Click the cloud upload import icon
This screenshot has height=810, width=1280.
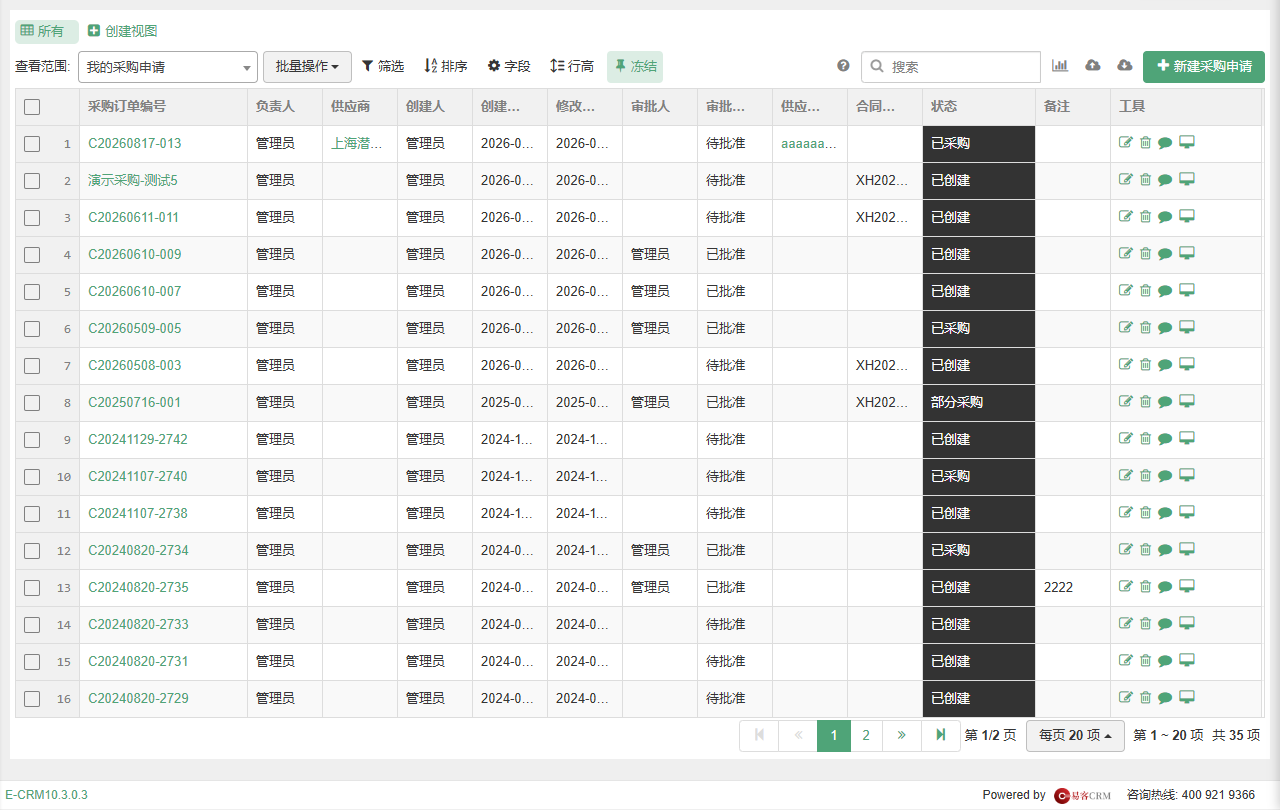click(x=1093, y=66)
